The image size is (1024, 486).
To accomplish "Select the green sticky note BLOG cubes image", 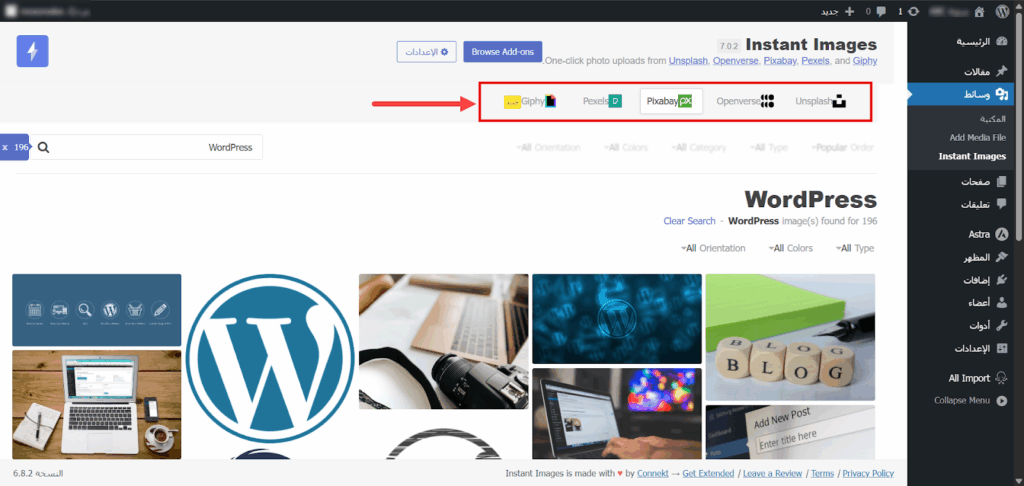I will tap(790, 337).
